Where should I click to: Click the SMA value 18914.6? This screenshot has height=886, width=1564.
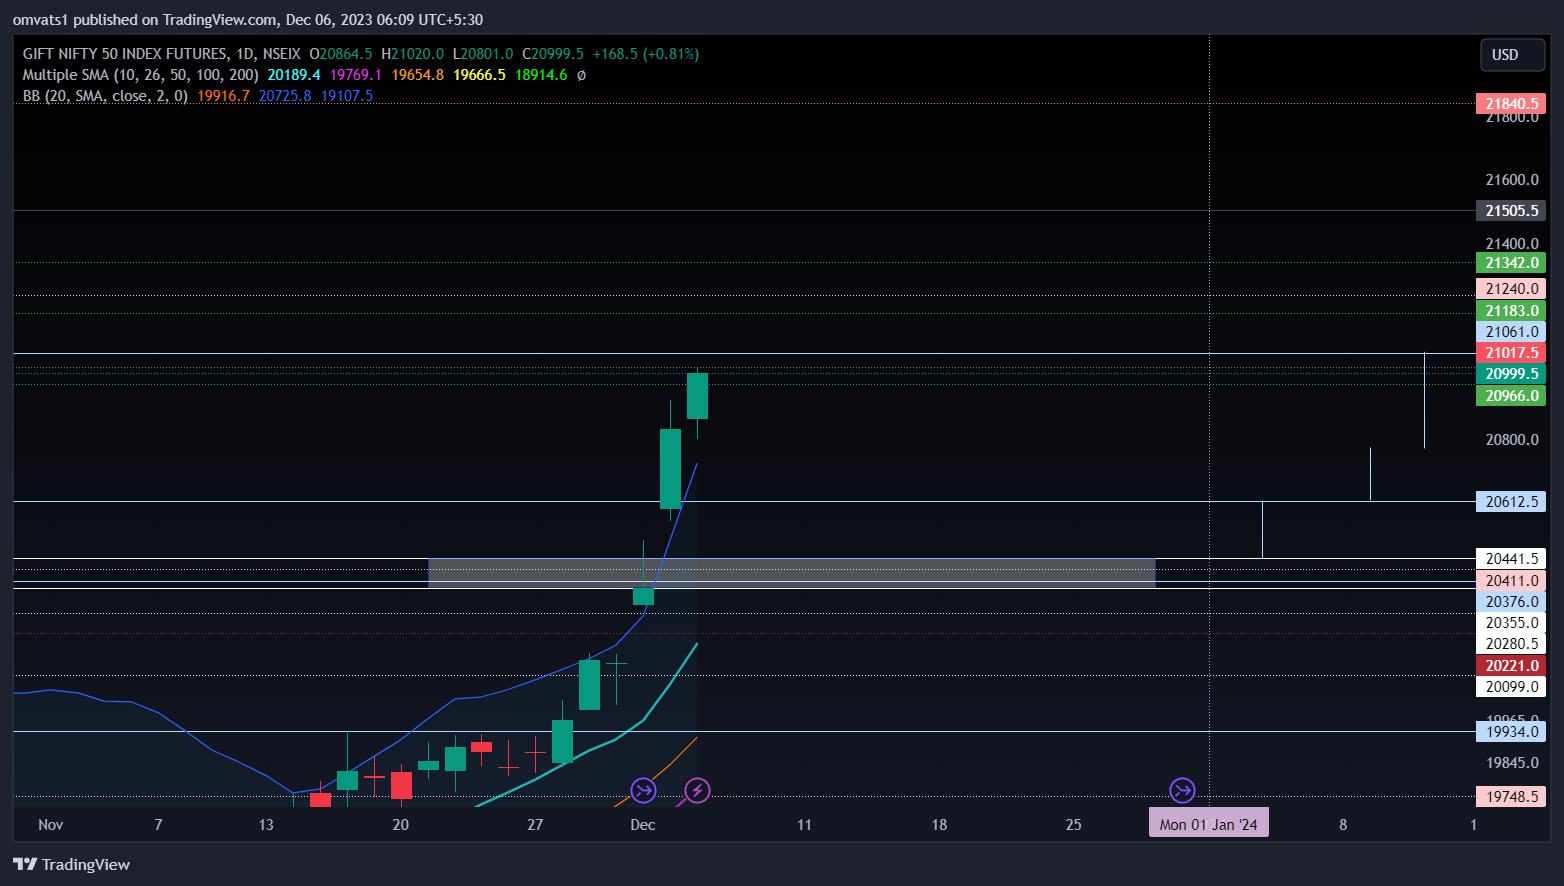pyautogui.click(x=541, y=75)
